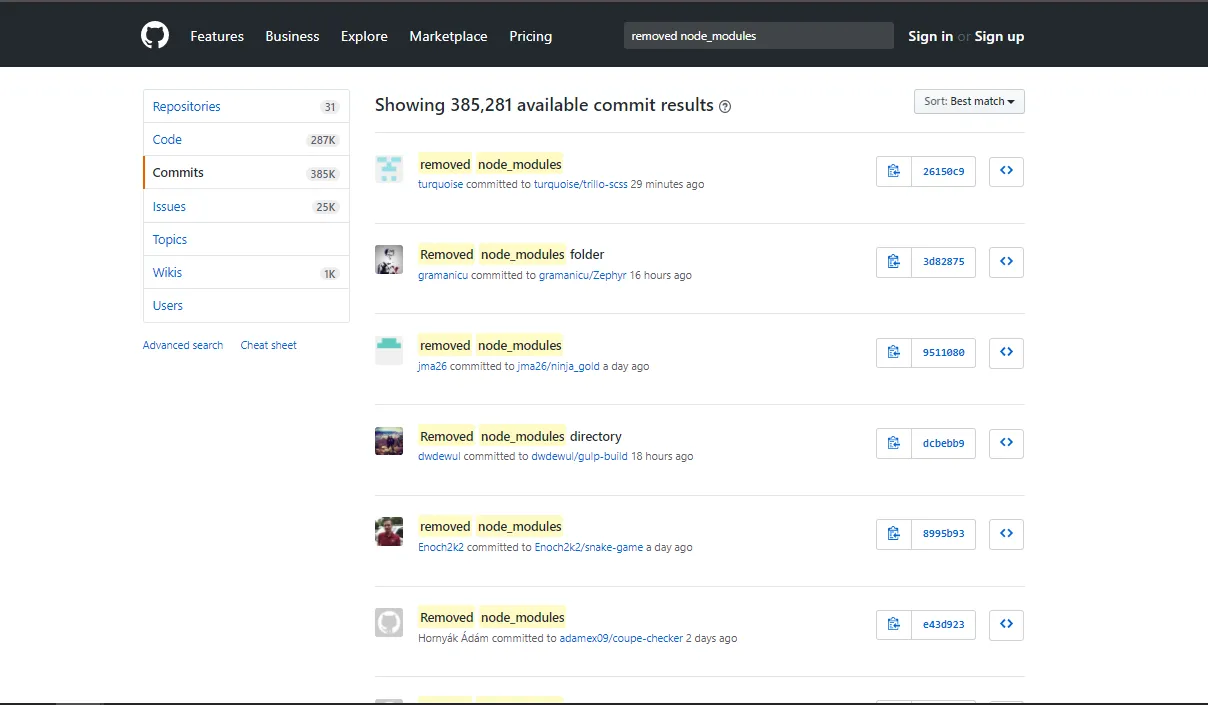Open dwdewul author link
1208x705 pixels.
pyautogui.click(x=439, y=456)
